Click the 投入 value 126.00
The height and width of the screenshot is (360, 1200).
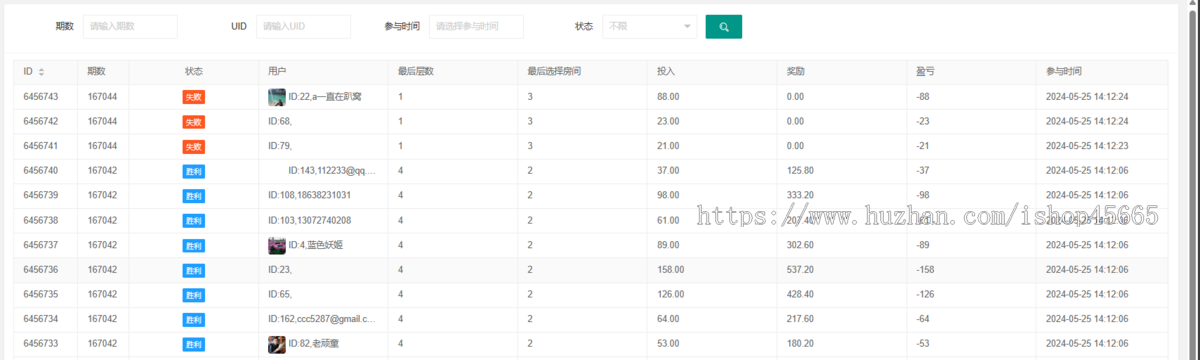coord(671,295)
